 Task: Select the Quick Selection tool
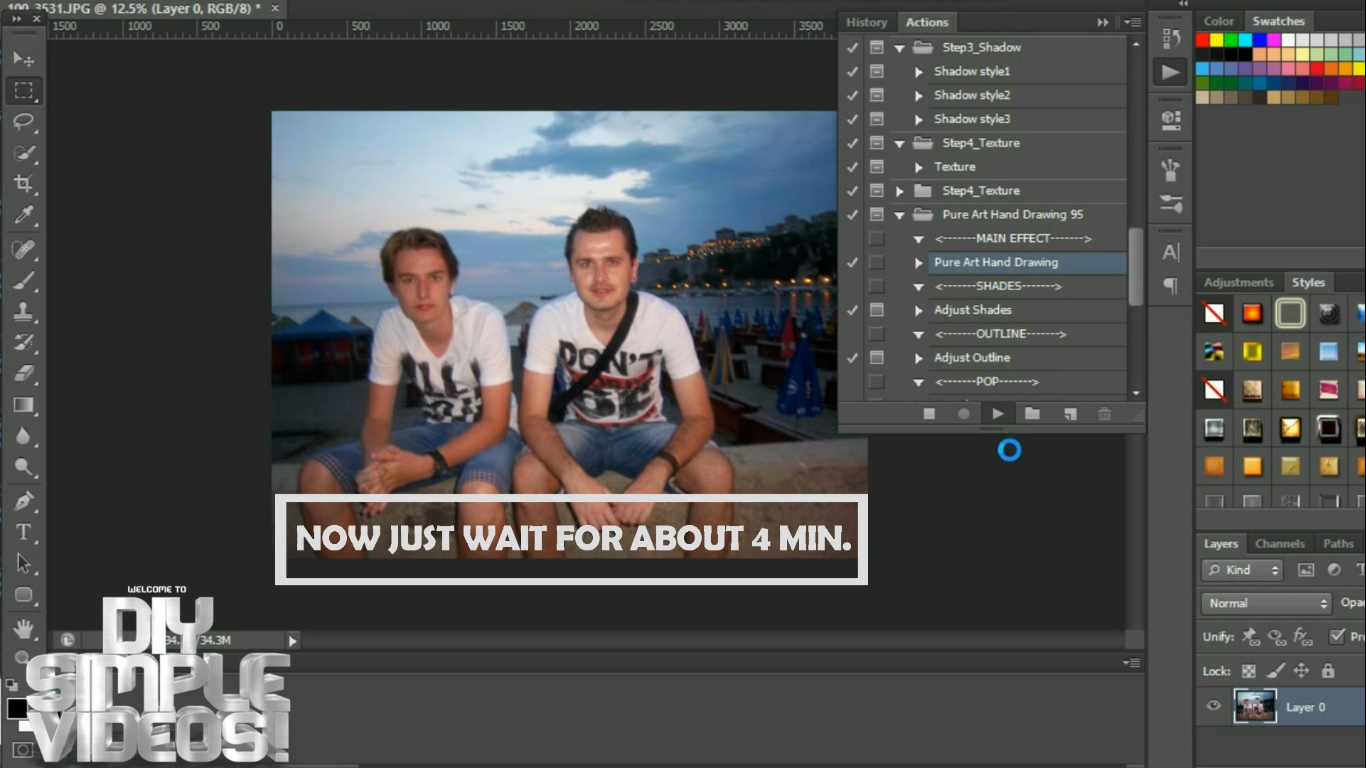(x=23, y=153)
